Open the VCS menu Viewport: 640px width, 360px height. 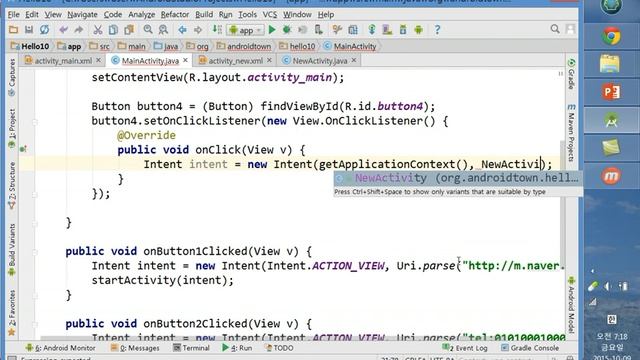point(270,15)
